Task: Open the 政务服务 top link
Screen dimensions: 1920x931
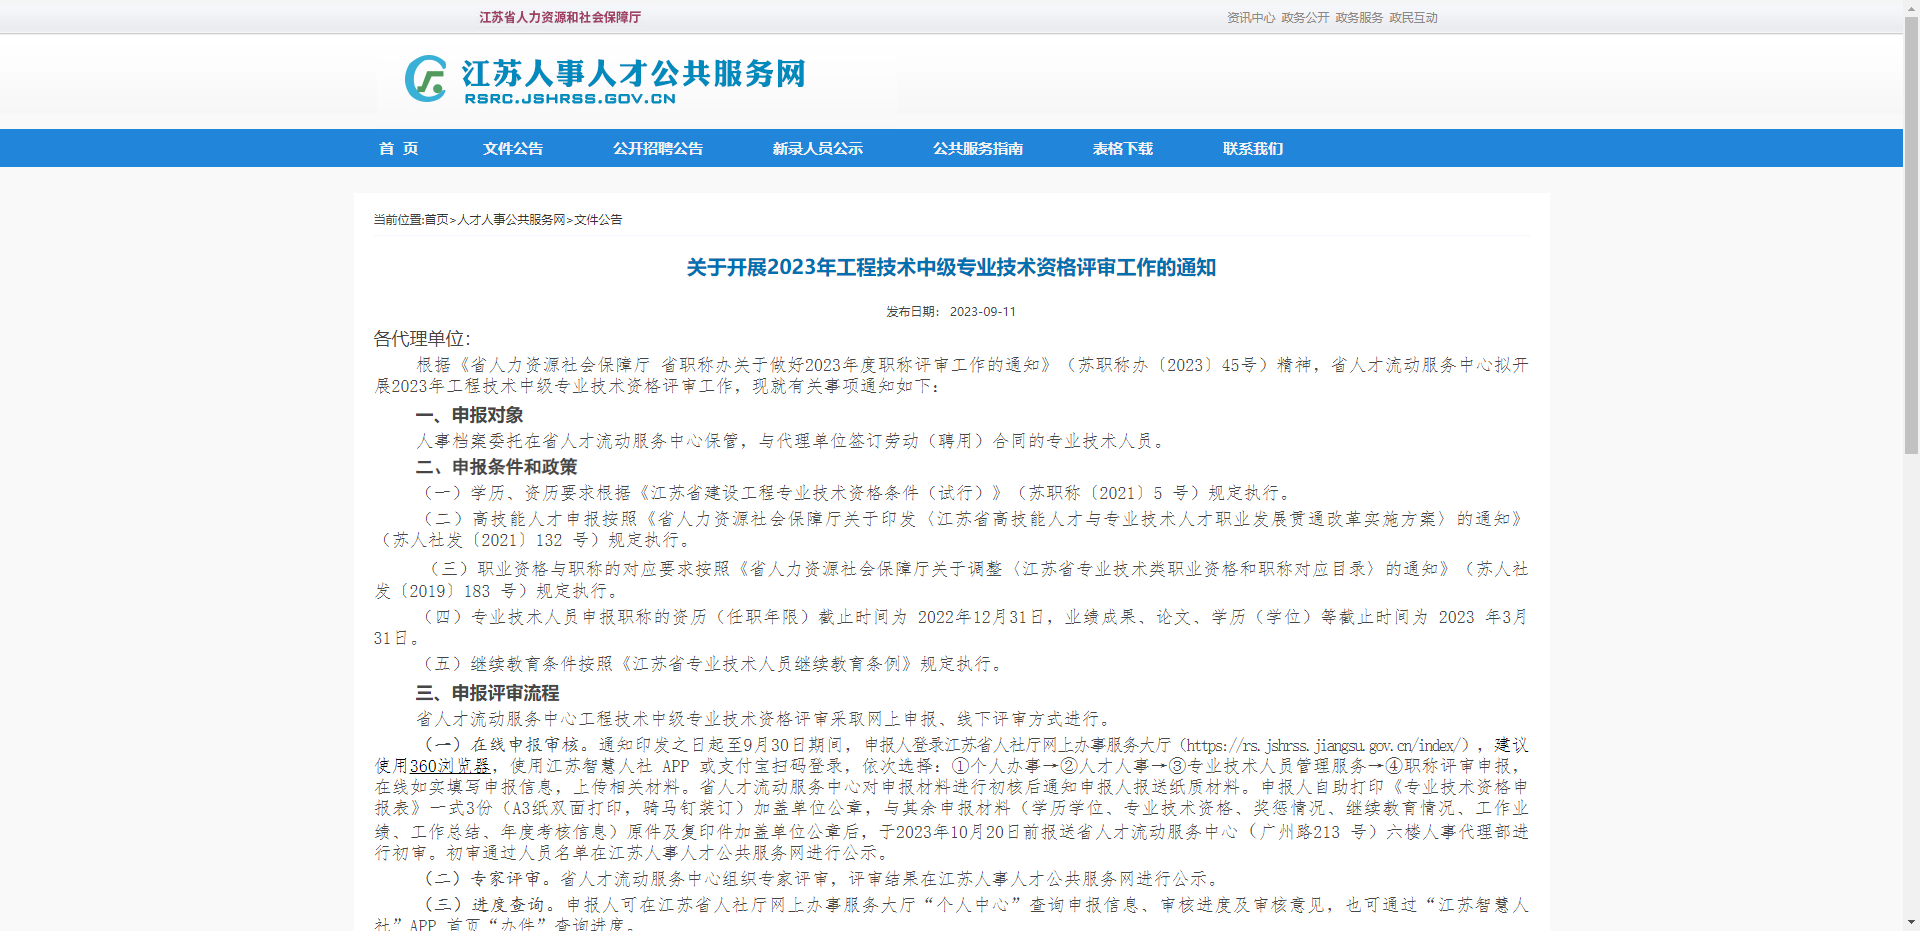Action: (1359, 18)
